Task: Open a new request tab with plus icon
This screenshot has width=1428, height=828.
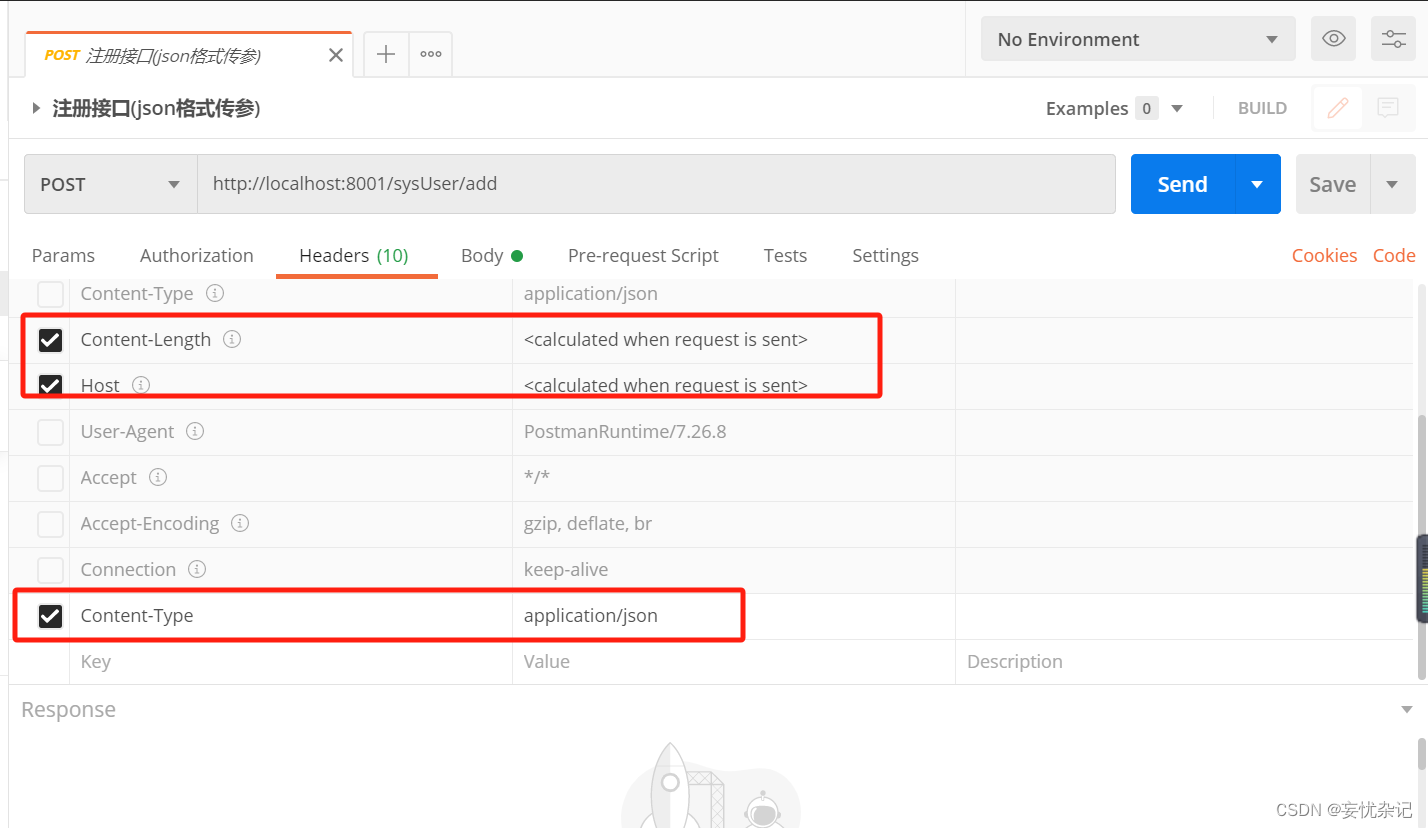Action: pos(386,55)
